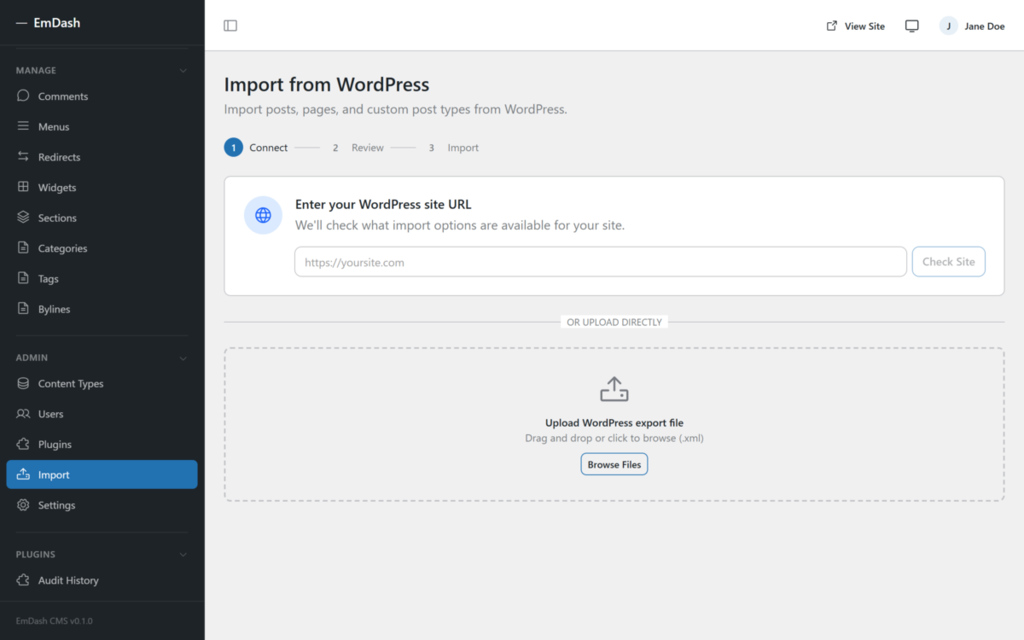
Task: Click the Settings gear icon
Action: [x=23, y=504]
